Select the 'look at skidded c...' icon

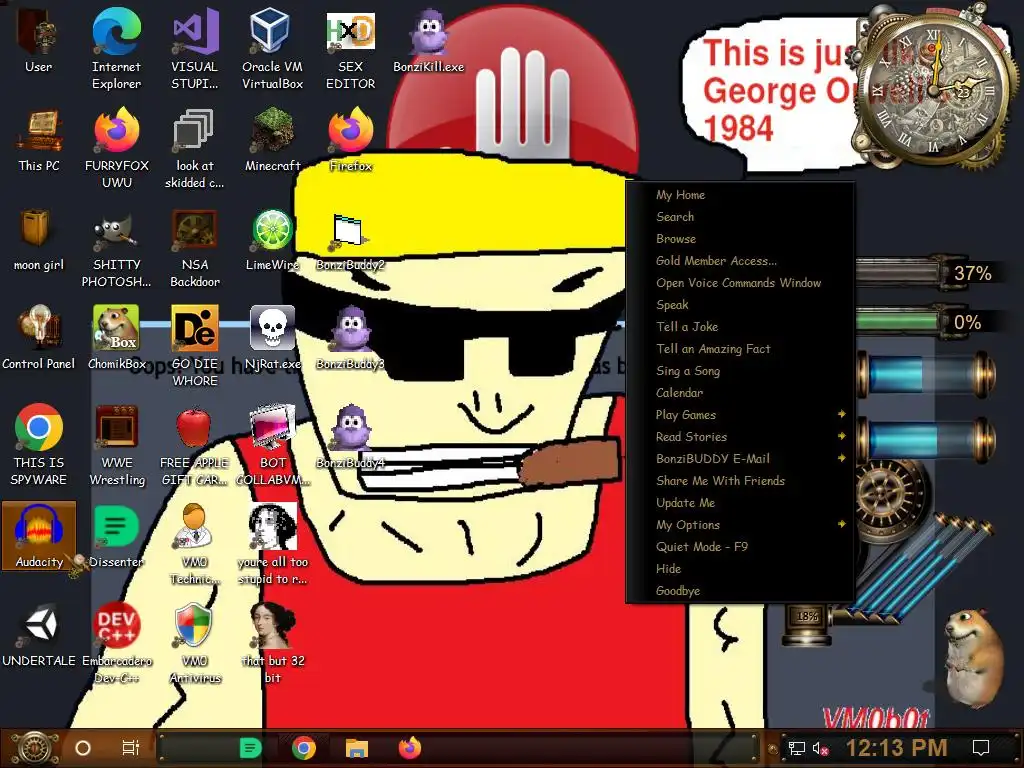195,148
